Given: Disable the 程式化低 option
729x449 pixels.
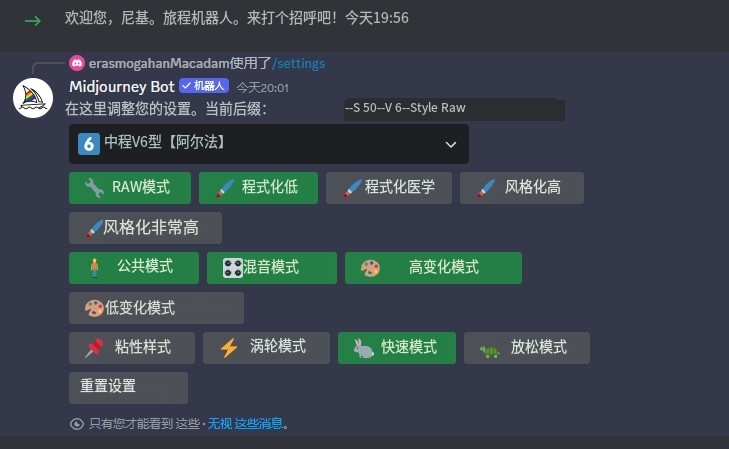Looking at the screenshot, I should (x=258, y=188).
